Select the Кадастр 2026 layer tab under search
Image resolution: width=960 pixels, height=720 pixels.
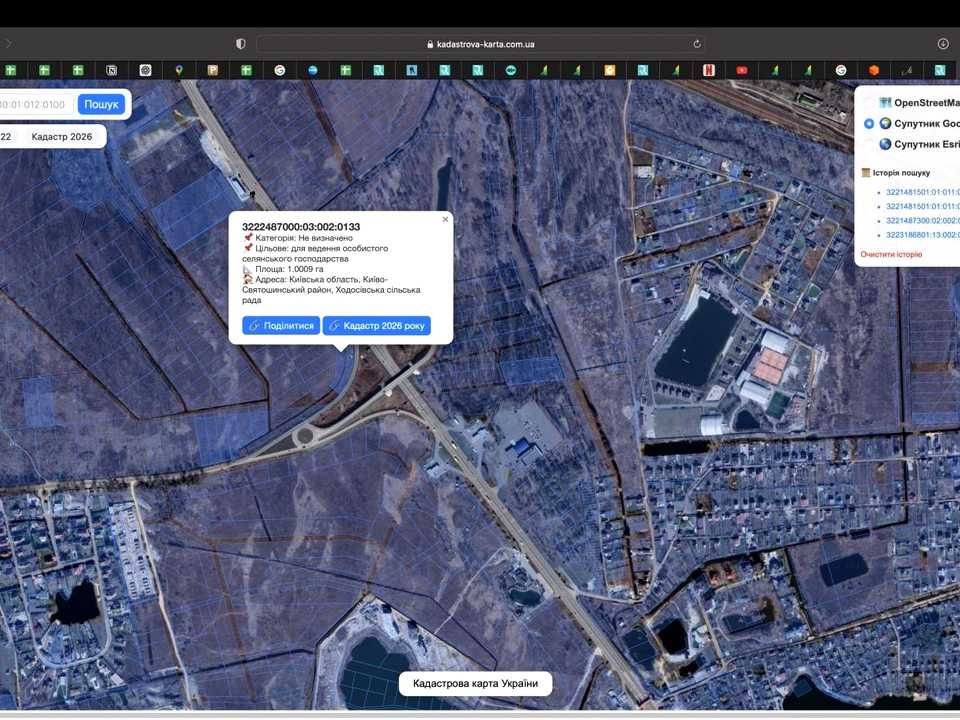coord(62,137)
